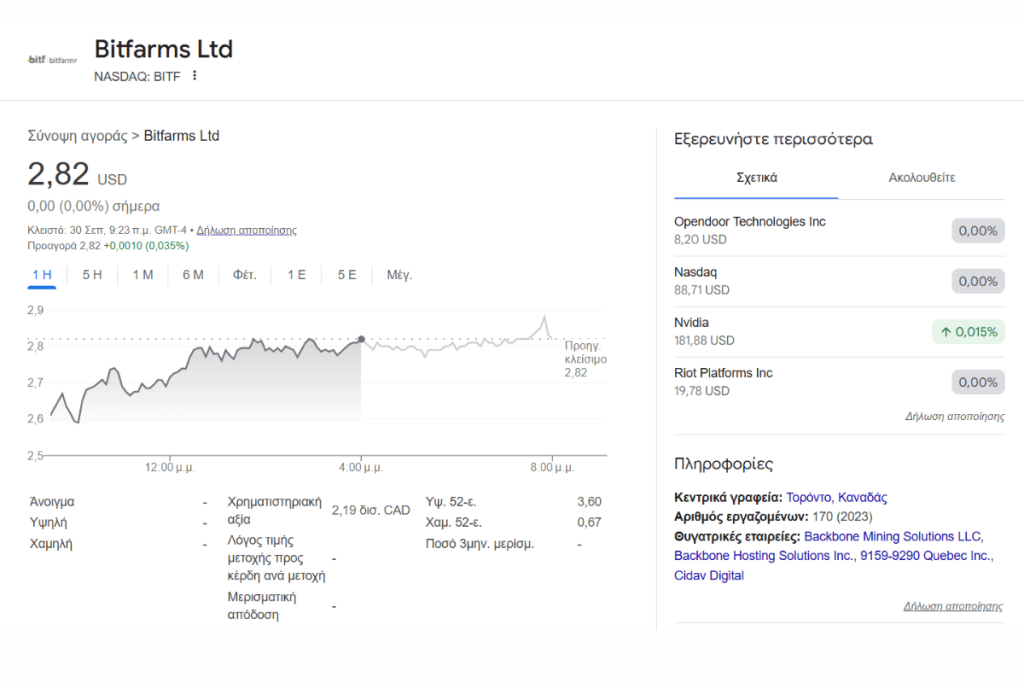Image resolution: width=1024 pixels, height=683 pixels.
Task: Switch chart to 6 Μ range
Action: [x=193, y=275]
